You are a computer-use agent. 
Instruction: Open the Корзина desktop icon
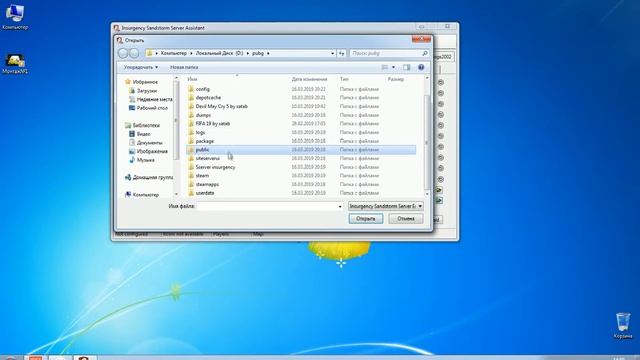pyautogui.click(x=623, y=325)
